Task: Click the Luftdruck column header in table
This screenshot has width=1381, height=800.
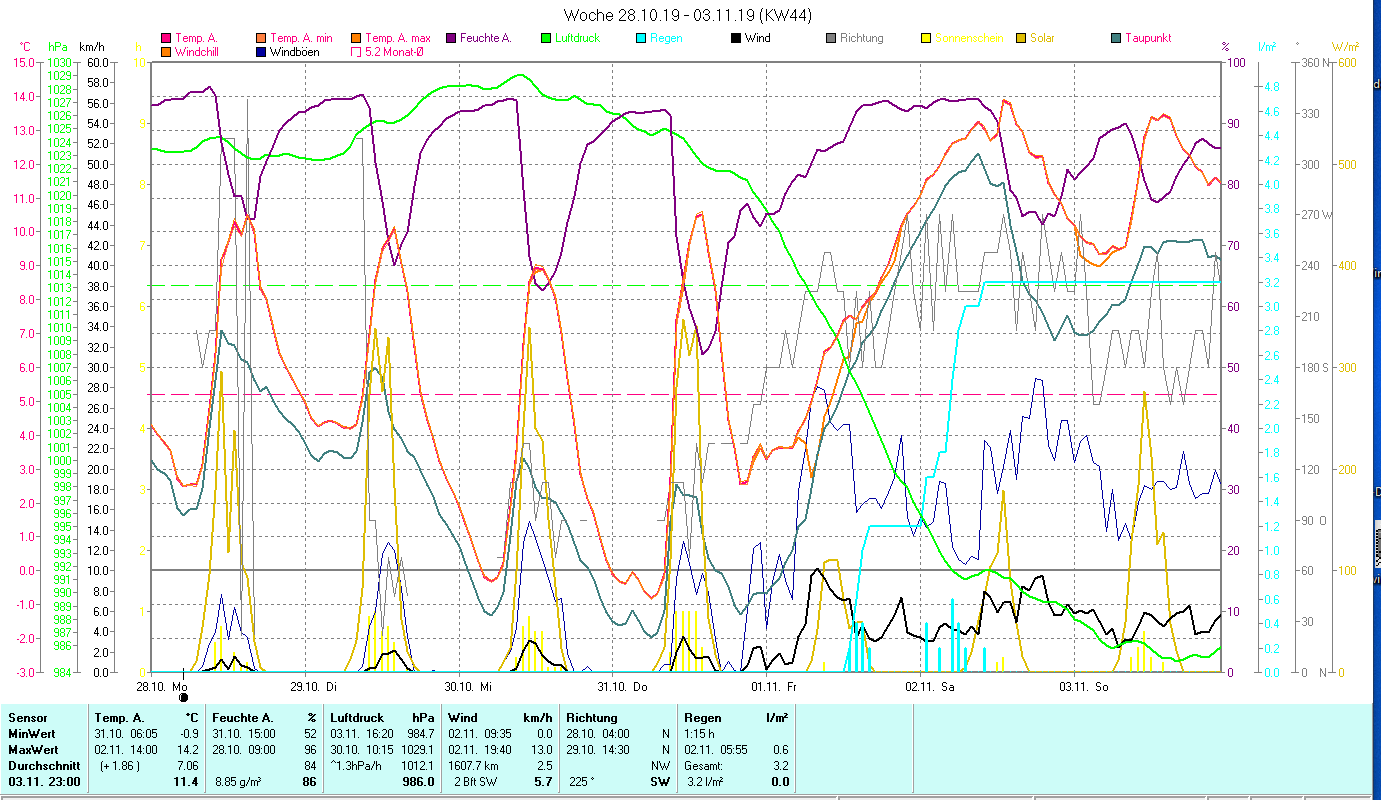Action: coord(357,718)
